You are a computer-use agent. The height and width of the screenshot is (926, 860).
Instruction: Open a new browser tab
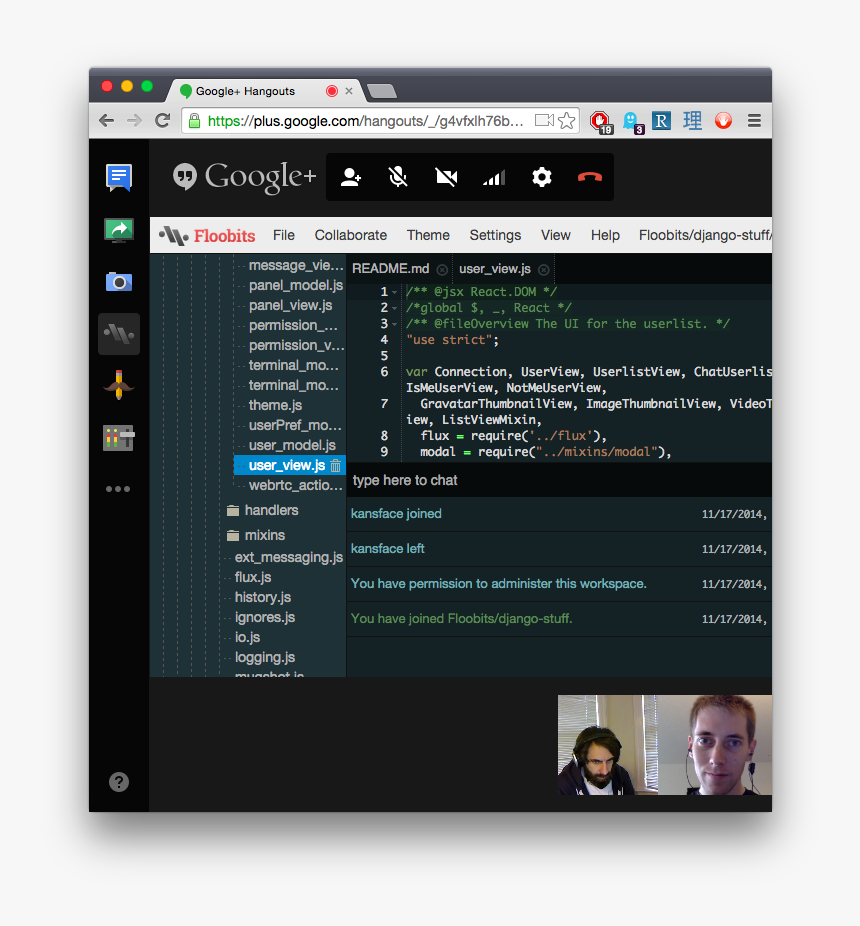point(382,91)
